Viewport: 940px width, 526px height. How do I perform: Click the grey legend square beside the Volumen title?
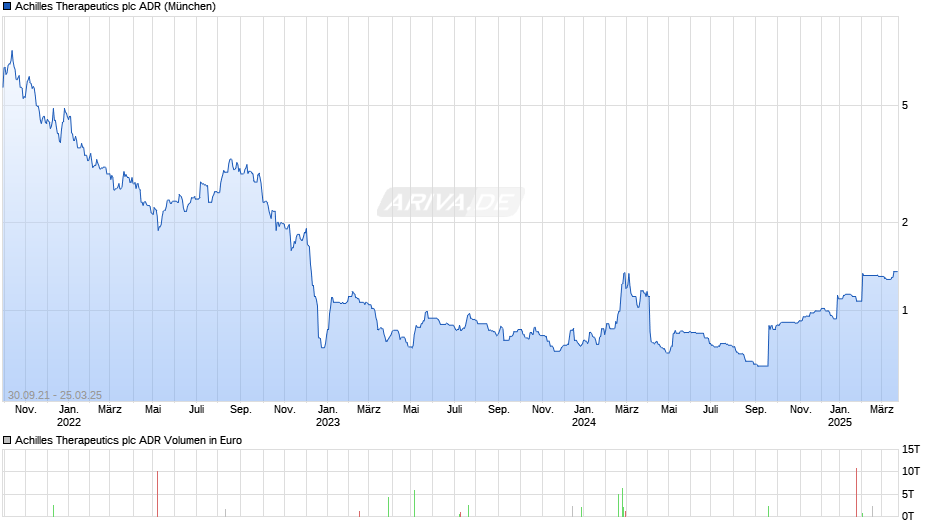pyautogui.click(x=7, y=440)
